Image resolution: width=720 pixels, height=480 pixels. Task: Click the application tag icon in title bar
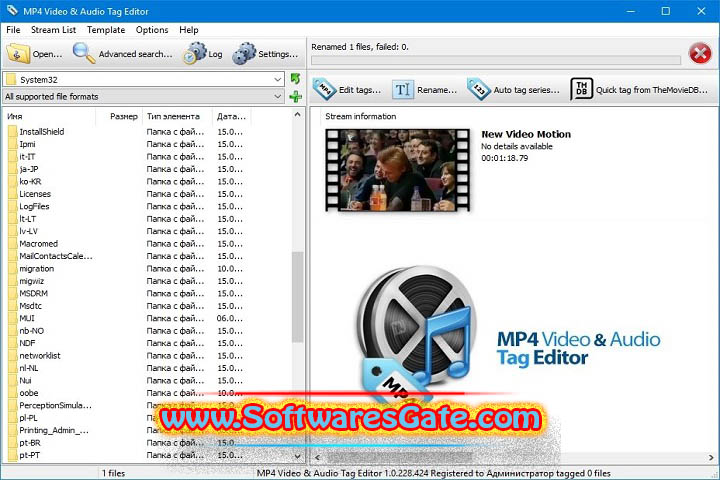13,11
